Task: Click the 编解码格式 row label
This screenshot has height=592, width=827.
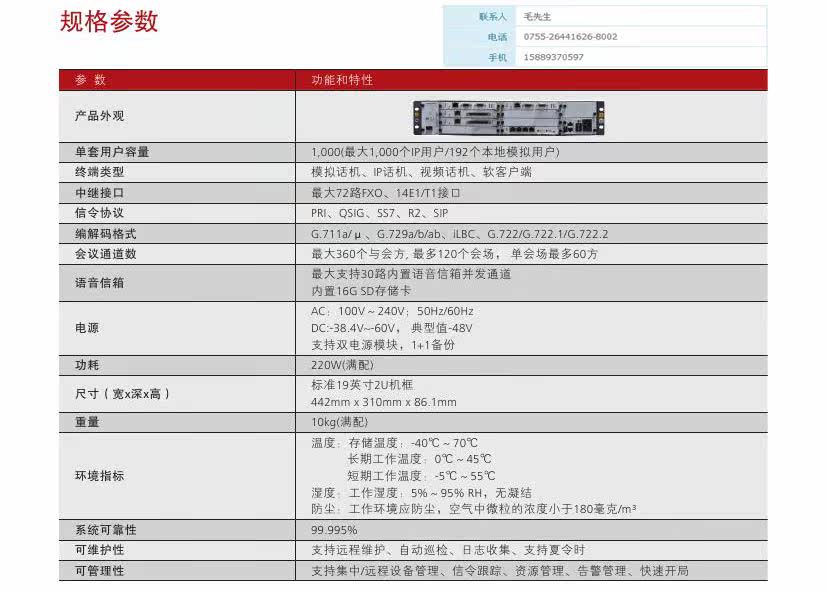Action: [x=105, y=234]
